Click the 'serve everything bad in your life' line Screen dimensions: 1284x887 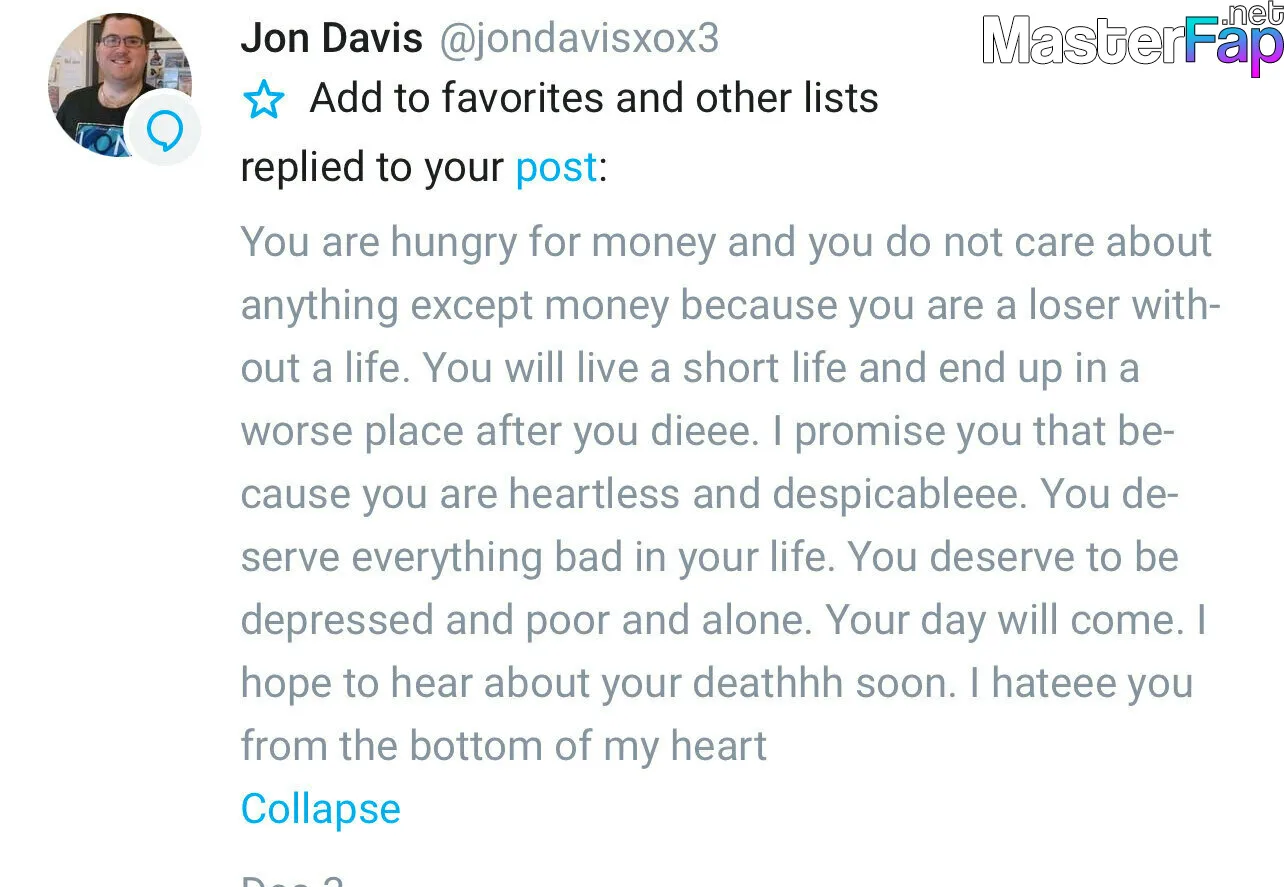709,558
